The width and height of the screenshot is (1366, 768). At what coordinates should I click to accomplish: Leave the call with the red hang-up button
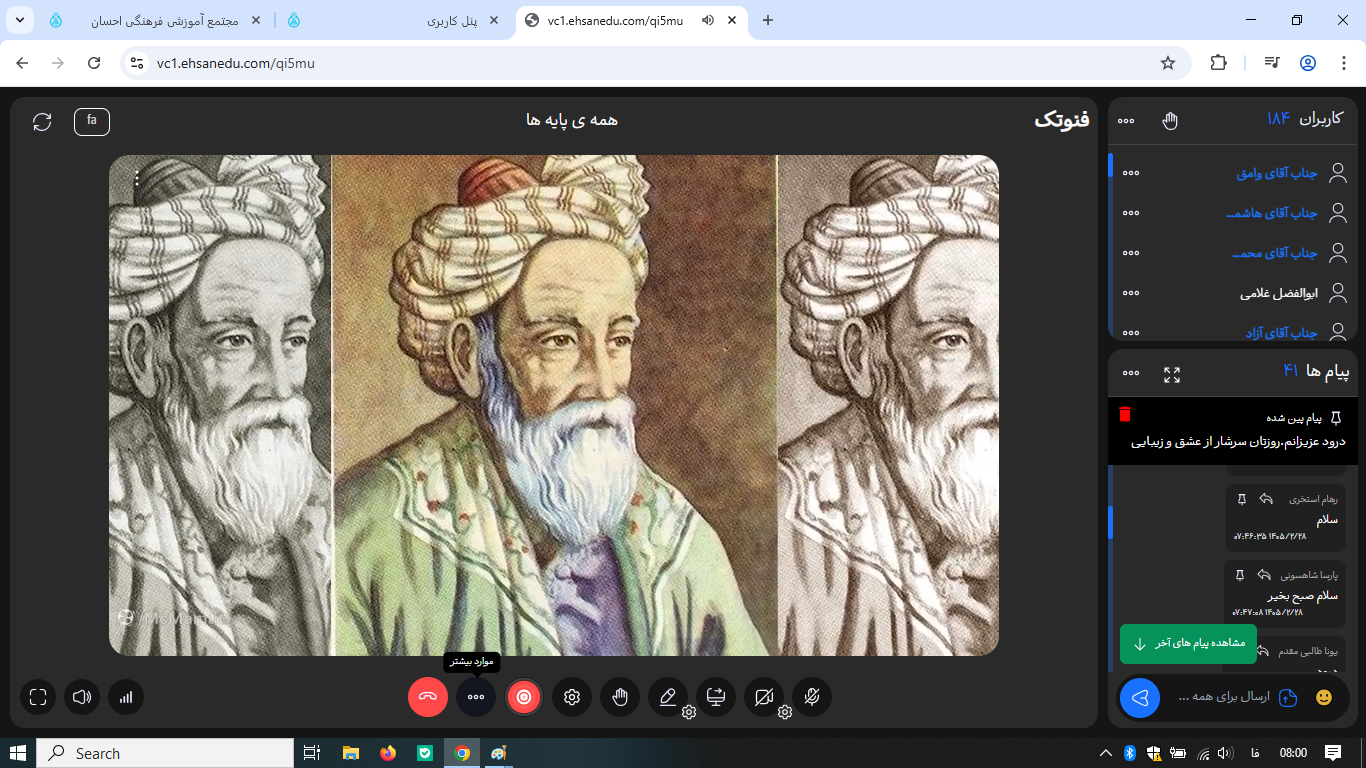click(428, 697)
